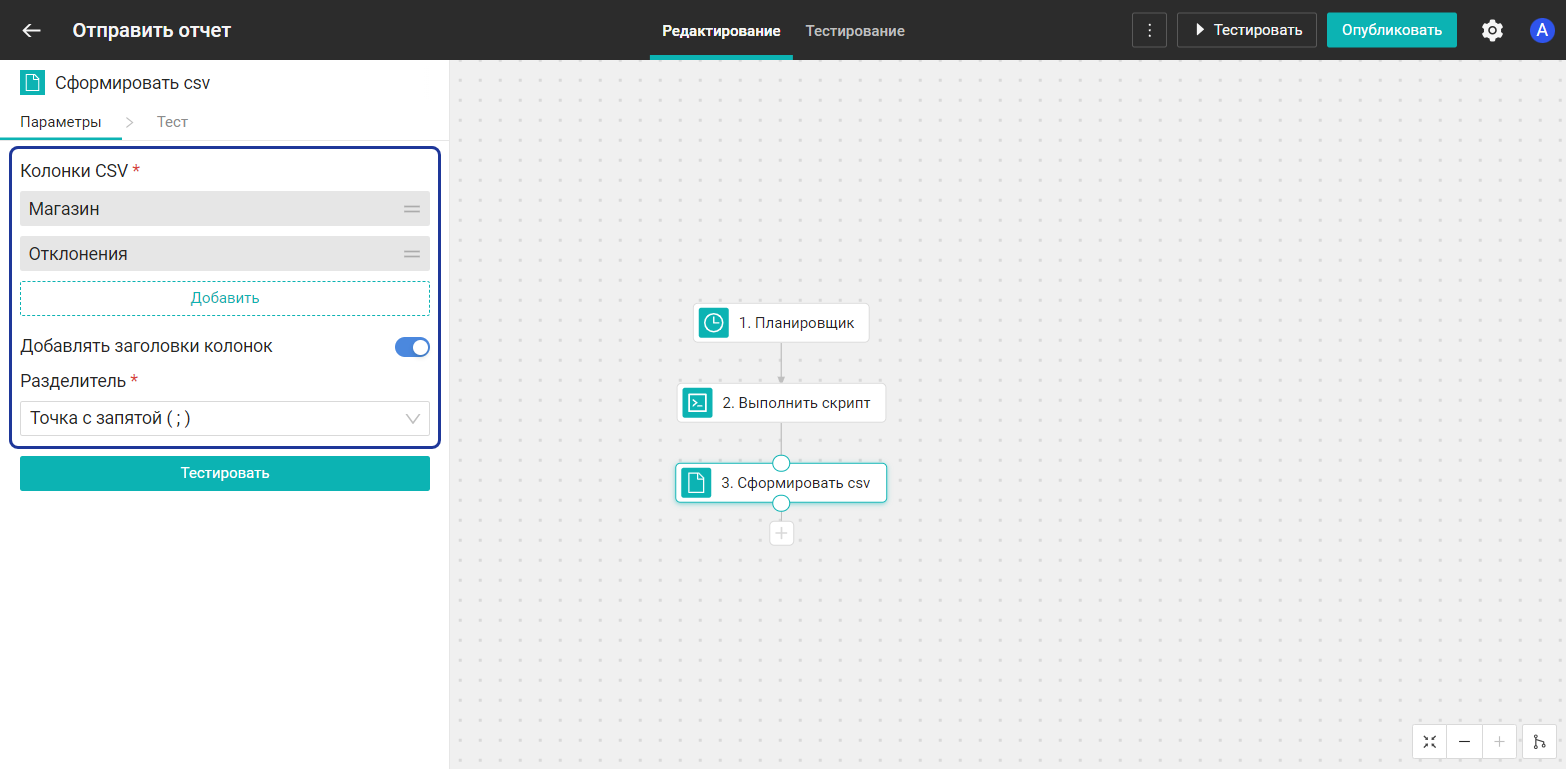Viewport: 1566px width, 769px height.
Task: Select the '1. Планировщик' node
Action: [781, 323]
